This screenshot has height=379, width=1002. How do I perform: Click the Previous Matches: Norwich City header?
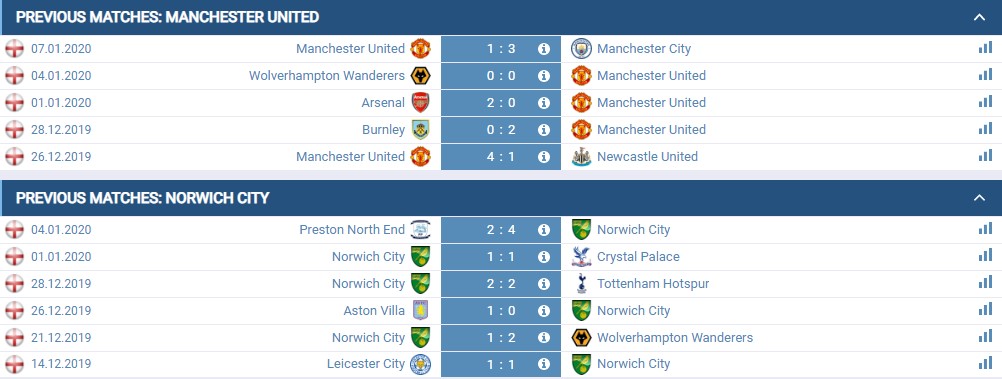pos(143,198)
